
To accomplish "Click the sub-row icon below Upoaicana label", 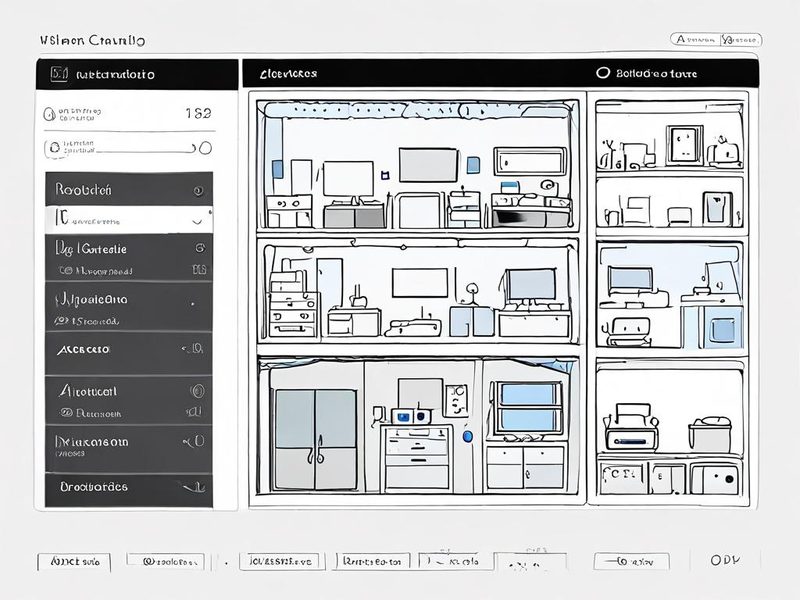I will coord(62,321).
